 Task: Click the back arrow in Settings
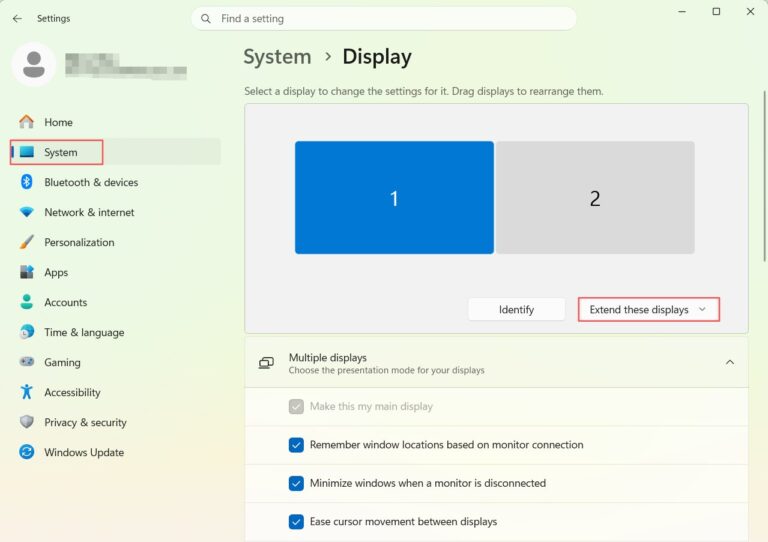point(17,19)
